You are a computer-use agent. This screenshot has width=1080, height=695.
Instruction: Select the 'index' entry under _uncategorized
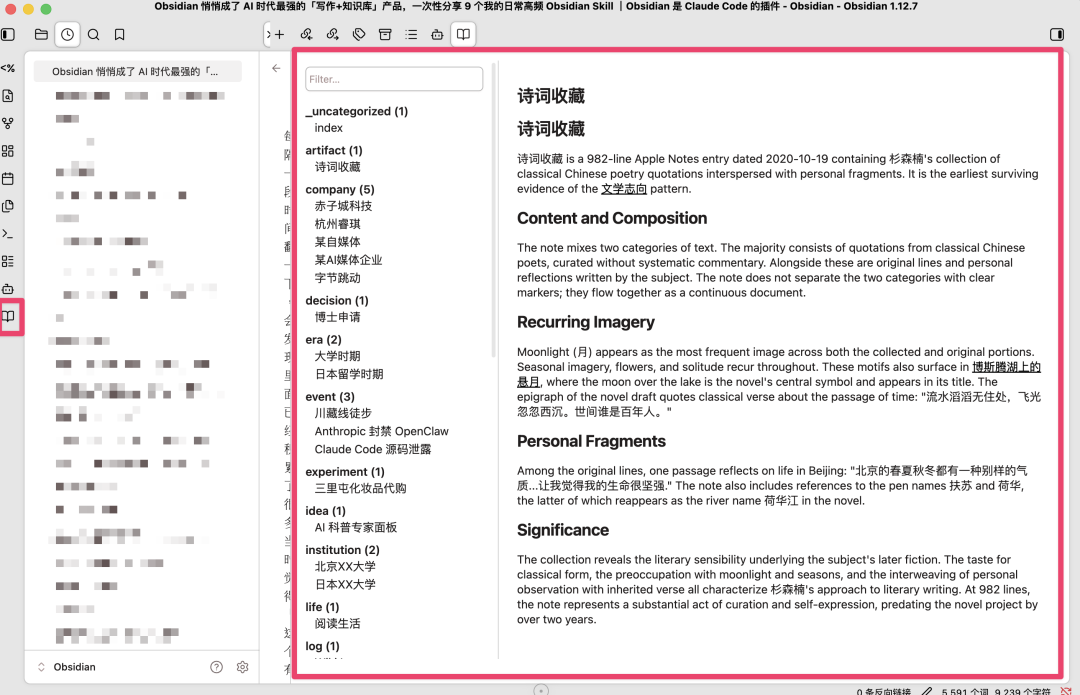point(329,128)
